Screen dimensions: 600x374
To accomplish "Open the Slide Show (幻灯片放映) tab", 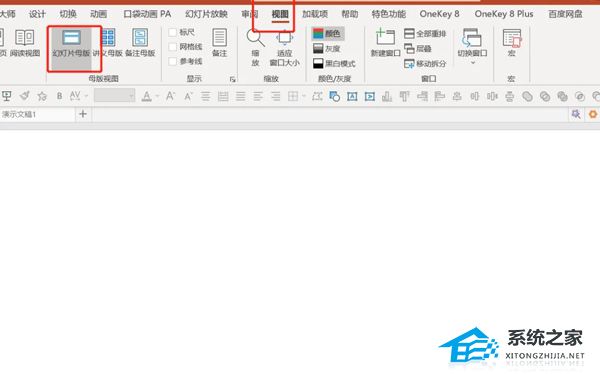I will (x=206, y=14).
